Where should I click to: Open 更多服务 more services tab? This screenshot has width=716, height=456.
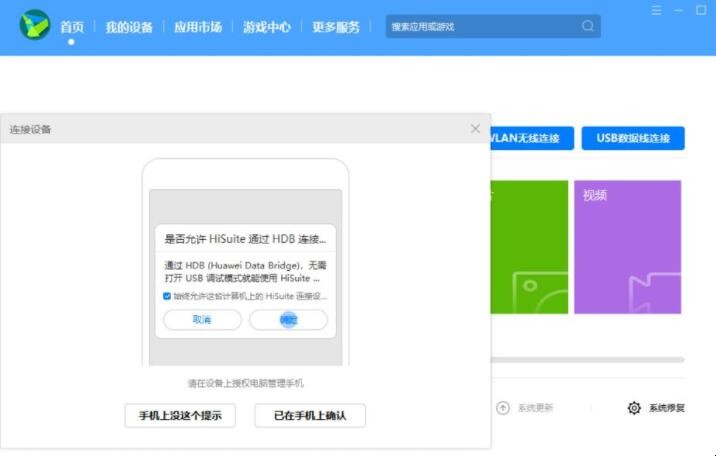click(x=336, y=27)
